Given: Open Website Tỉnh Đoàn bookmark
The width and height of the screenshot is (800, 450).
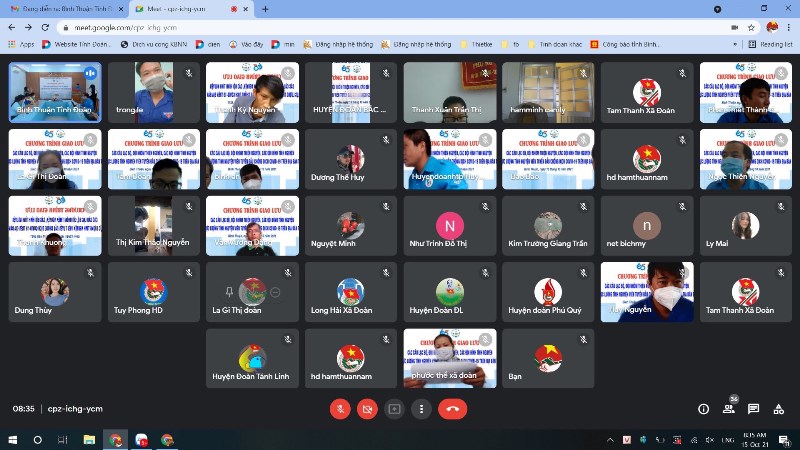Looking at the screenshot, I should click(x=80, y=44).
